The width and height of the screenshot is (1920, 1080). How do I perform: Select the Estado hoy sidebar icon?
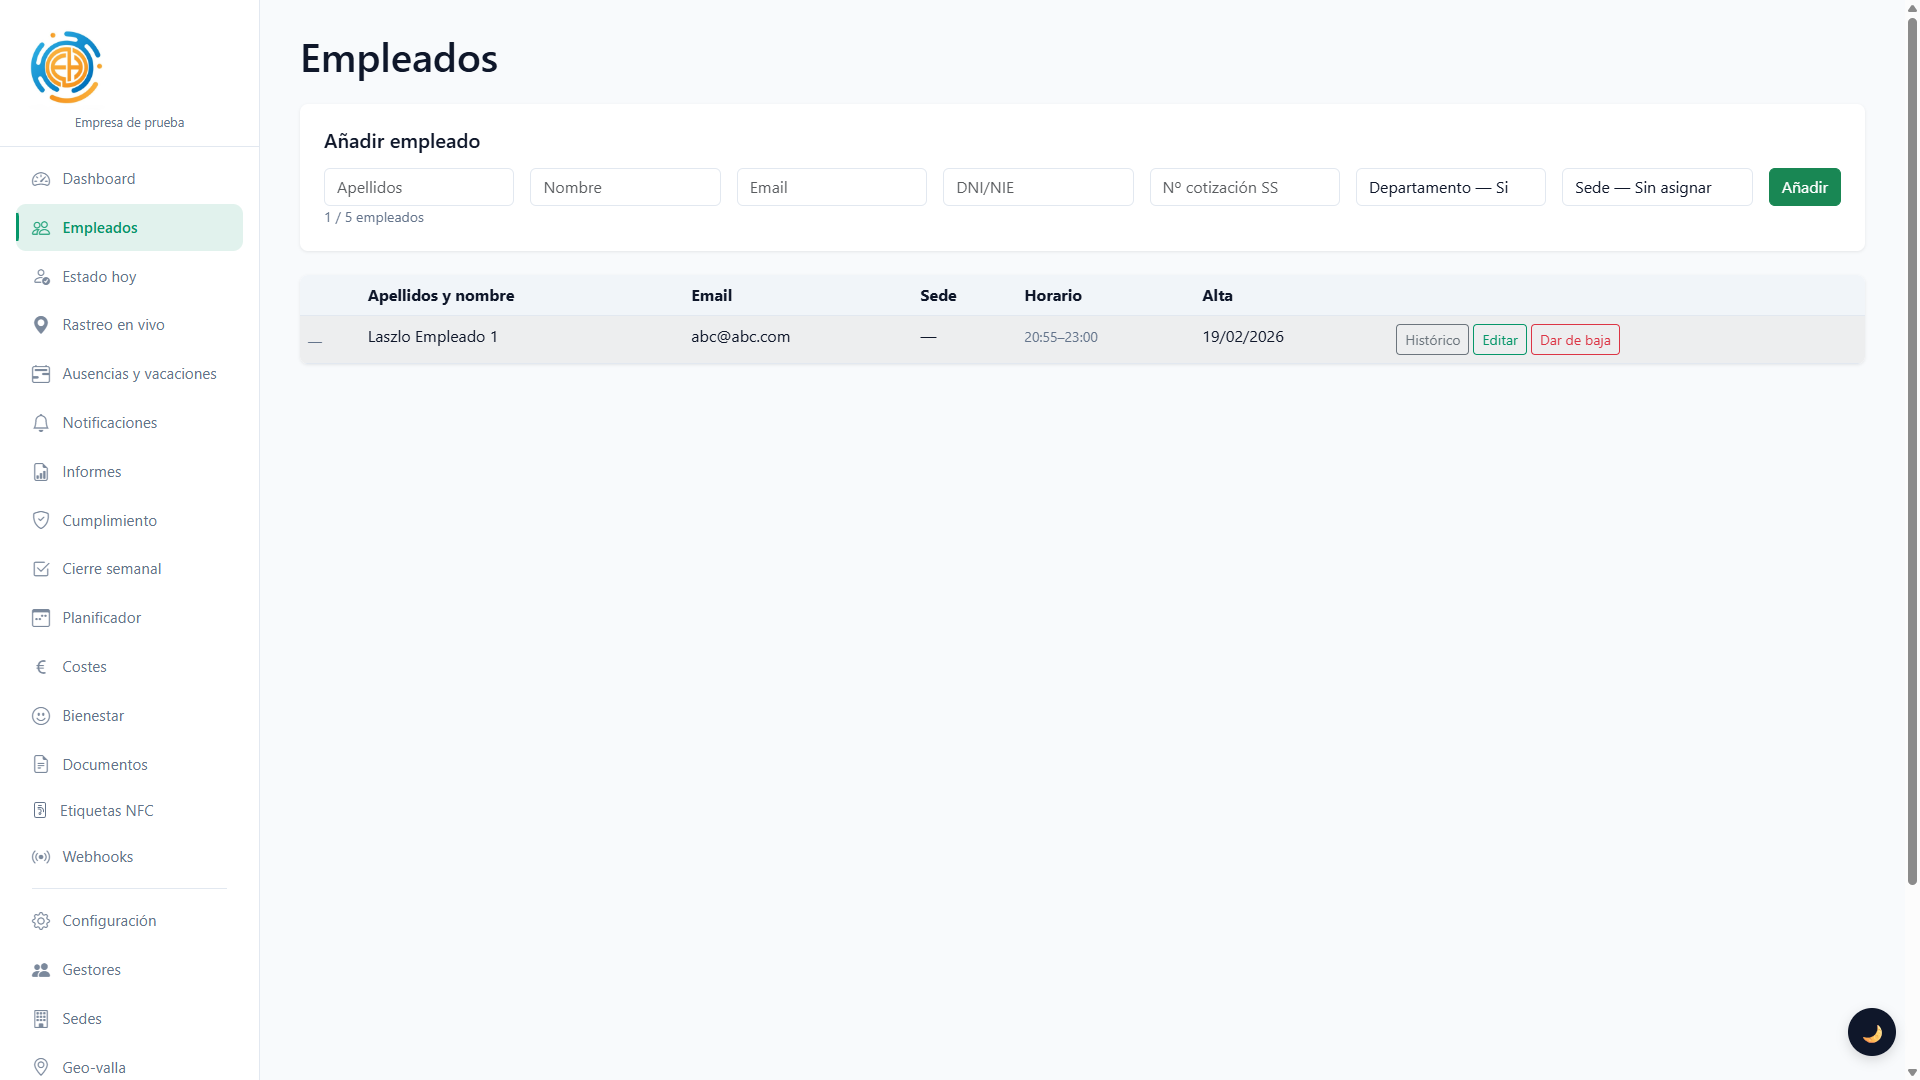click(x=41, y=276)
